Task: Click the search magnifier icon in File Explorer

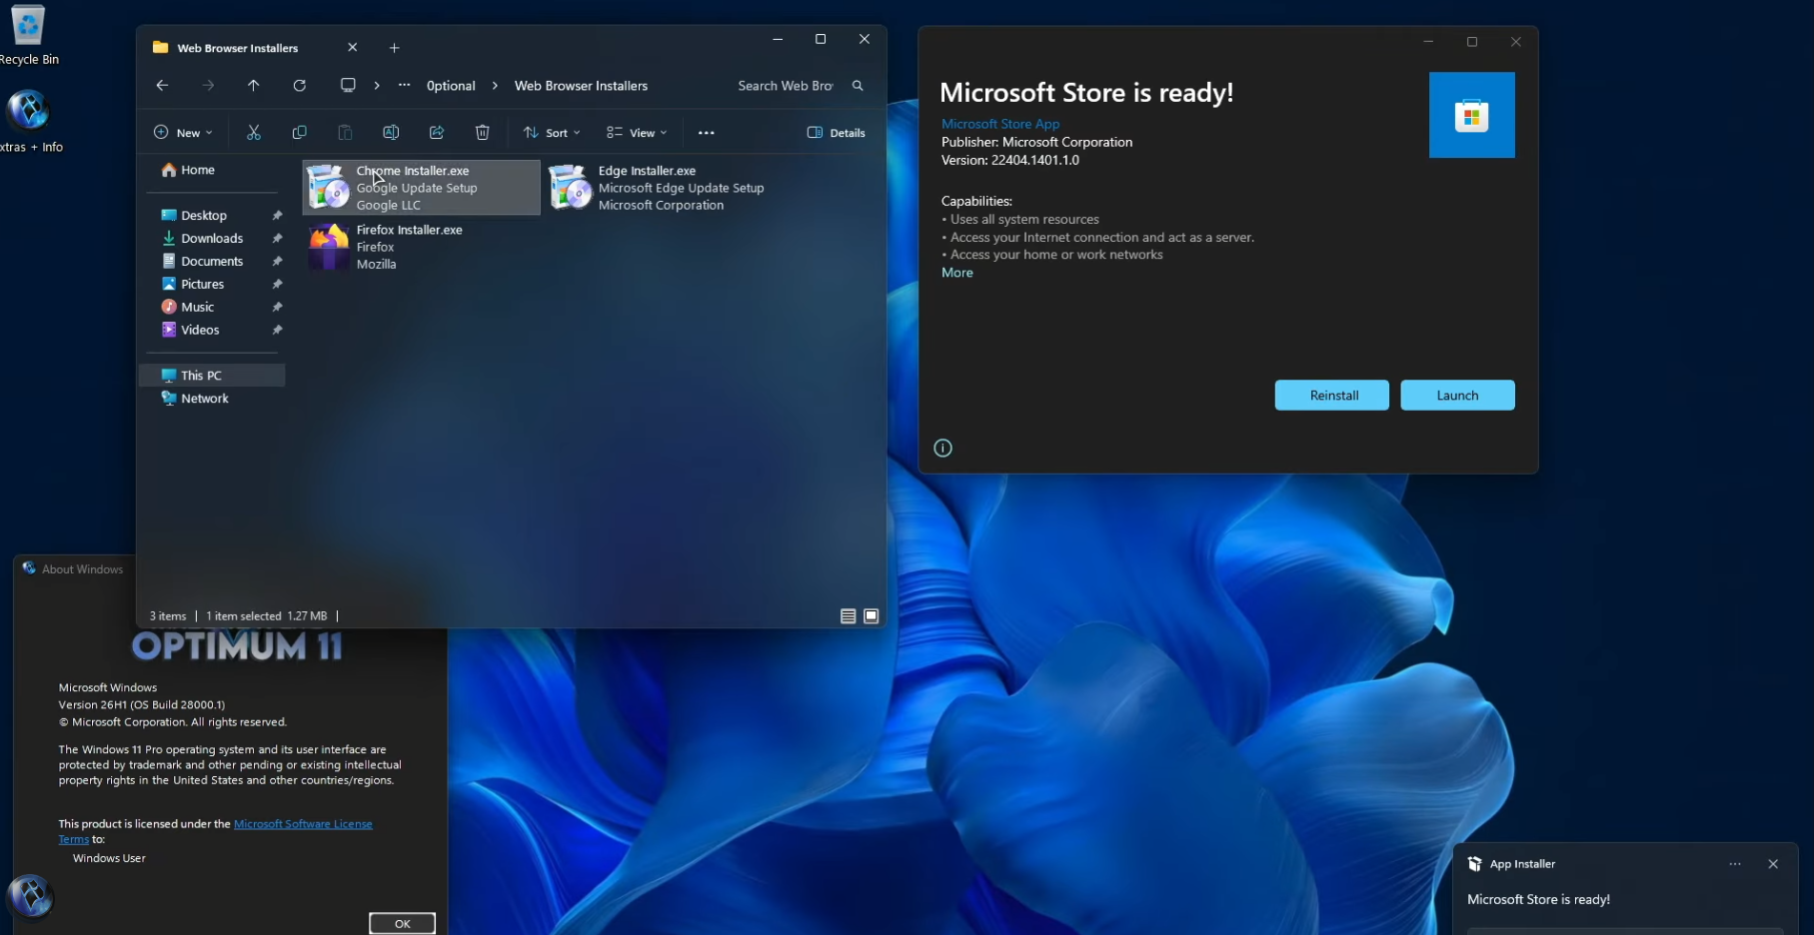Action: 857,86
